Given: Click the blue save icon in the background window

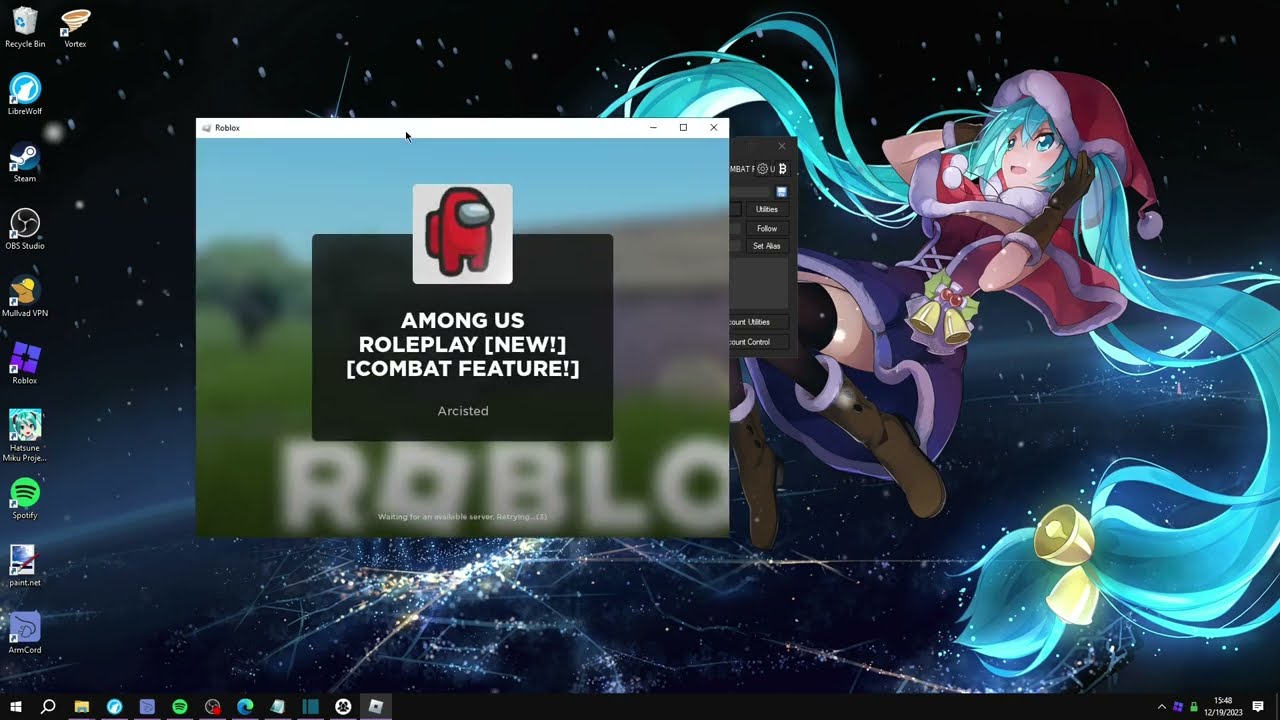Looking at the screenshot, I should point(782,192).
